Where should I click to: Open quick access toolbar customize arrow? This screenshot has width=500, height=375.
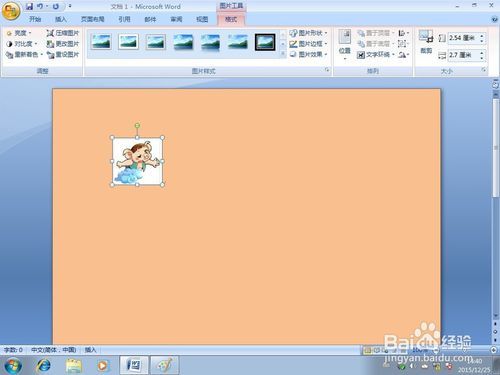pos(70,6)
